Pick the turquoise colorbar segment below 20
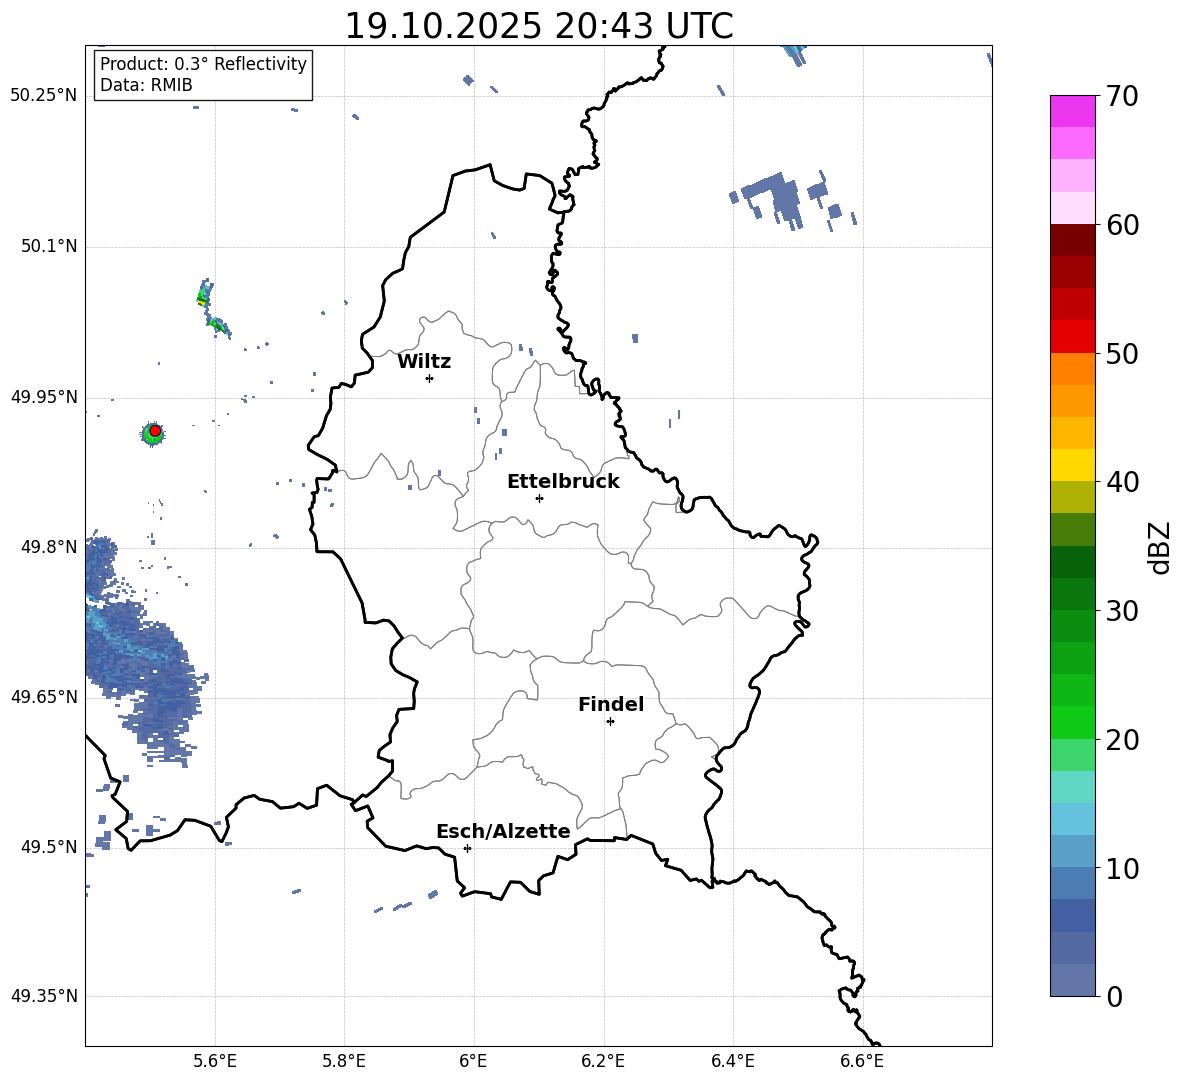Viewport: 1184px width, 1081px height. [x=1073, y=787]
